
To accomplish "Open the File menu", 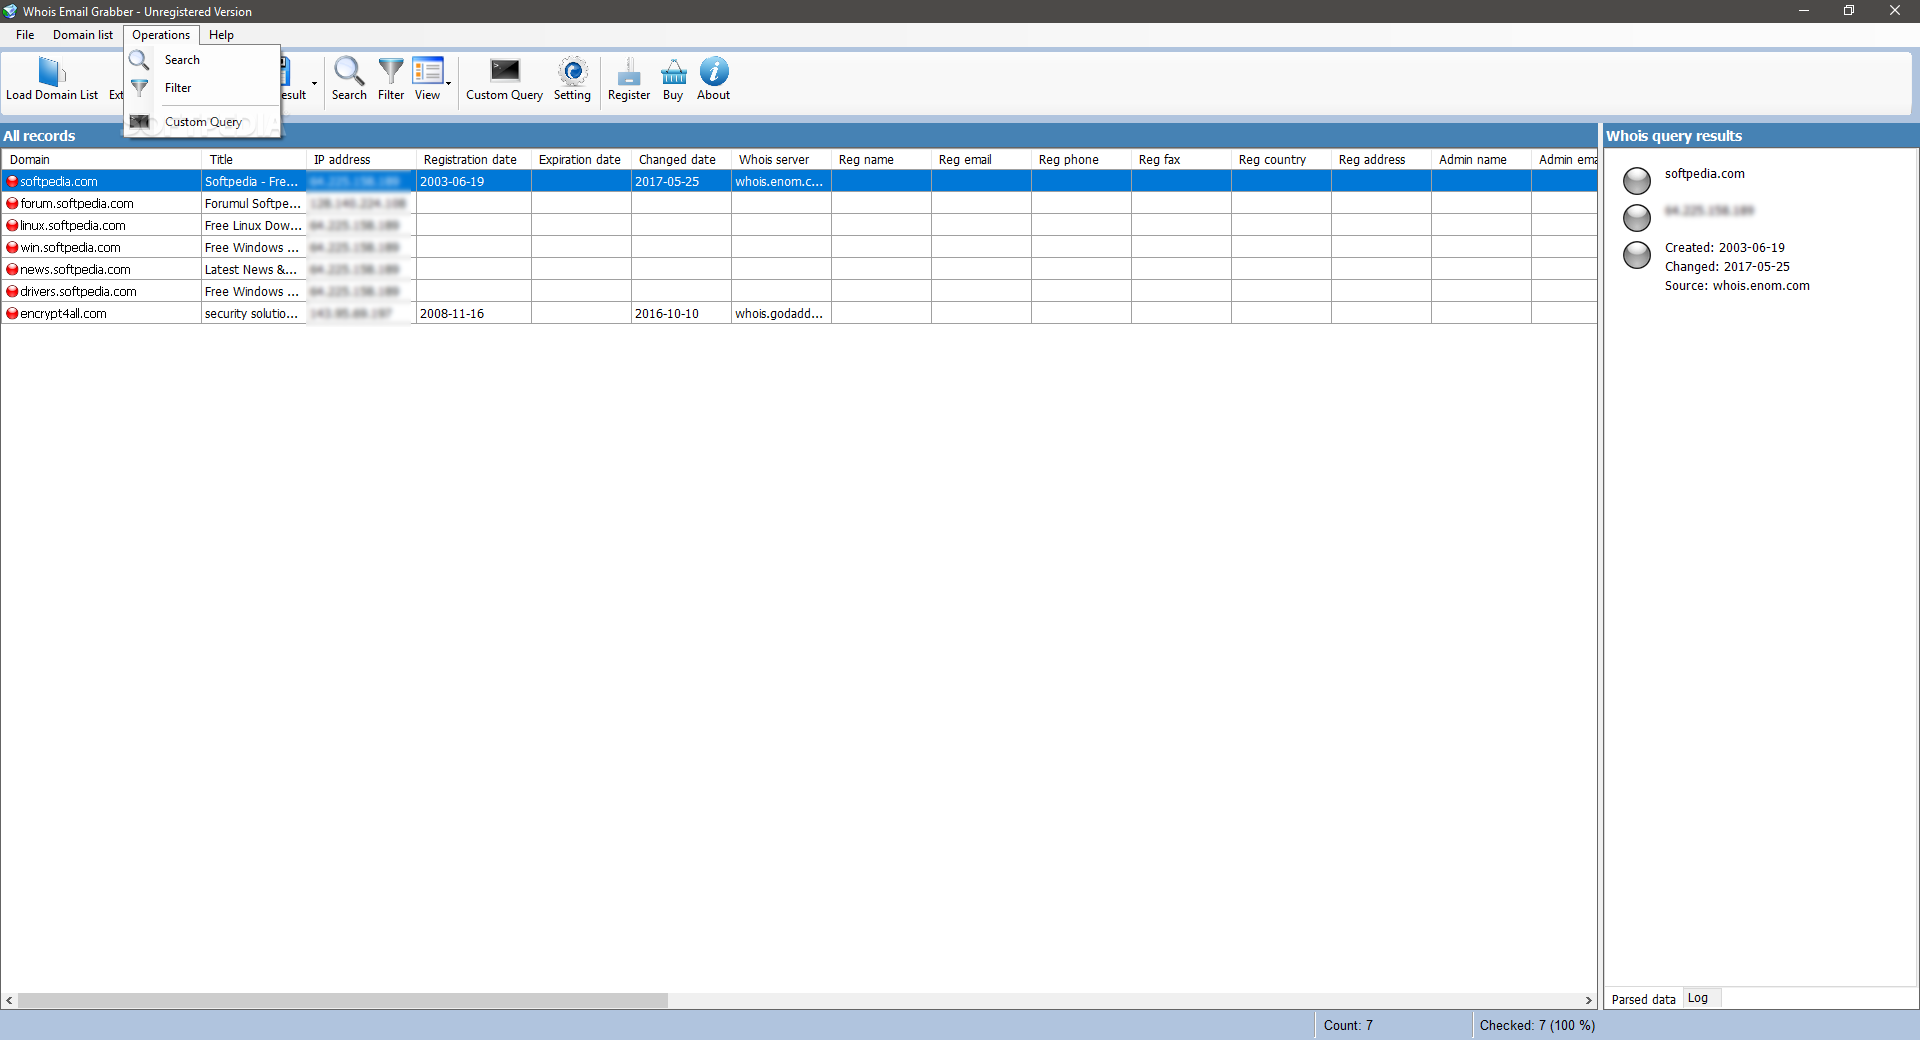I will click(25, 35).
